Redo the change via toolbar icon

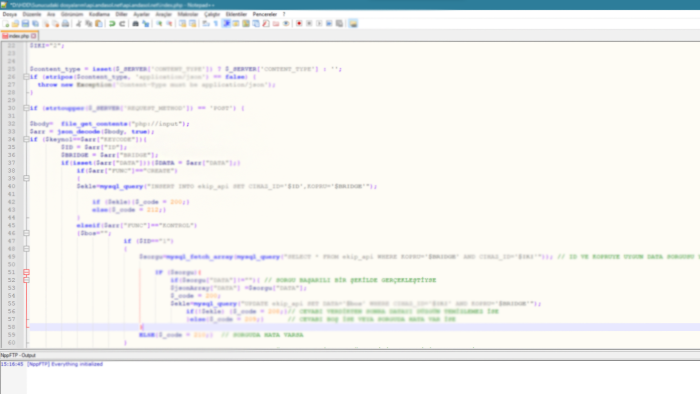tap(122, 23)
